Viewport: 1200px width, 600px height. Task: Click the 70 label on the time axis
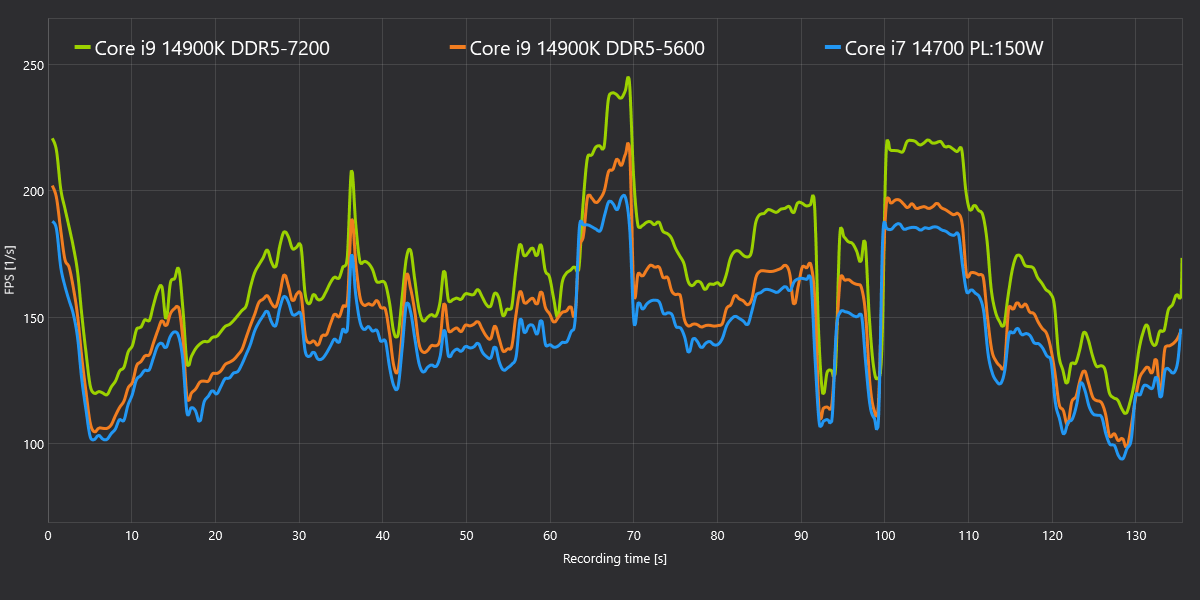(633, 536)
